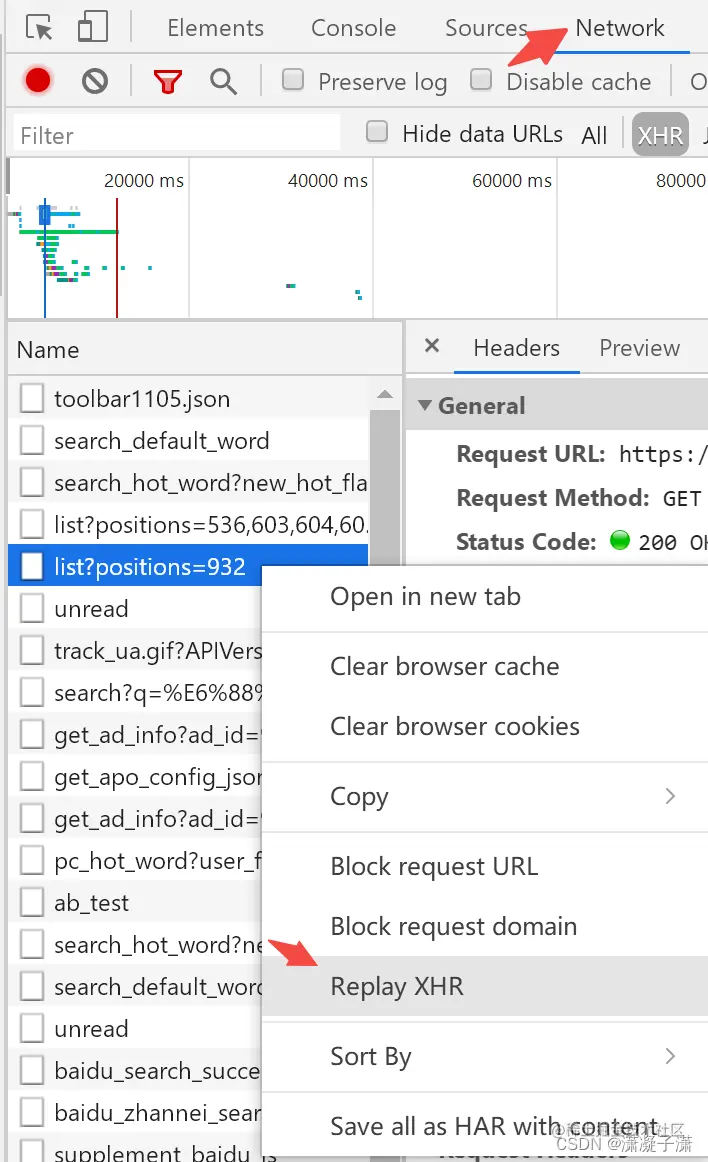The height and width of the screenshot is (1162, 708).
Task: Select the XHR request type filter
Action: [660, 133]
